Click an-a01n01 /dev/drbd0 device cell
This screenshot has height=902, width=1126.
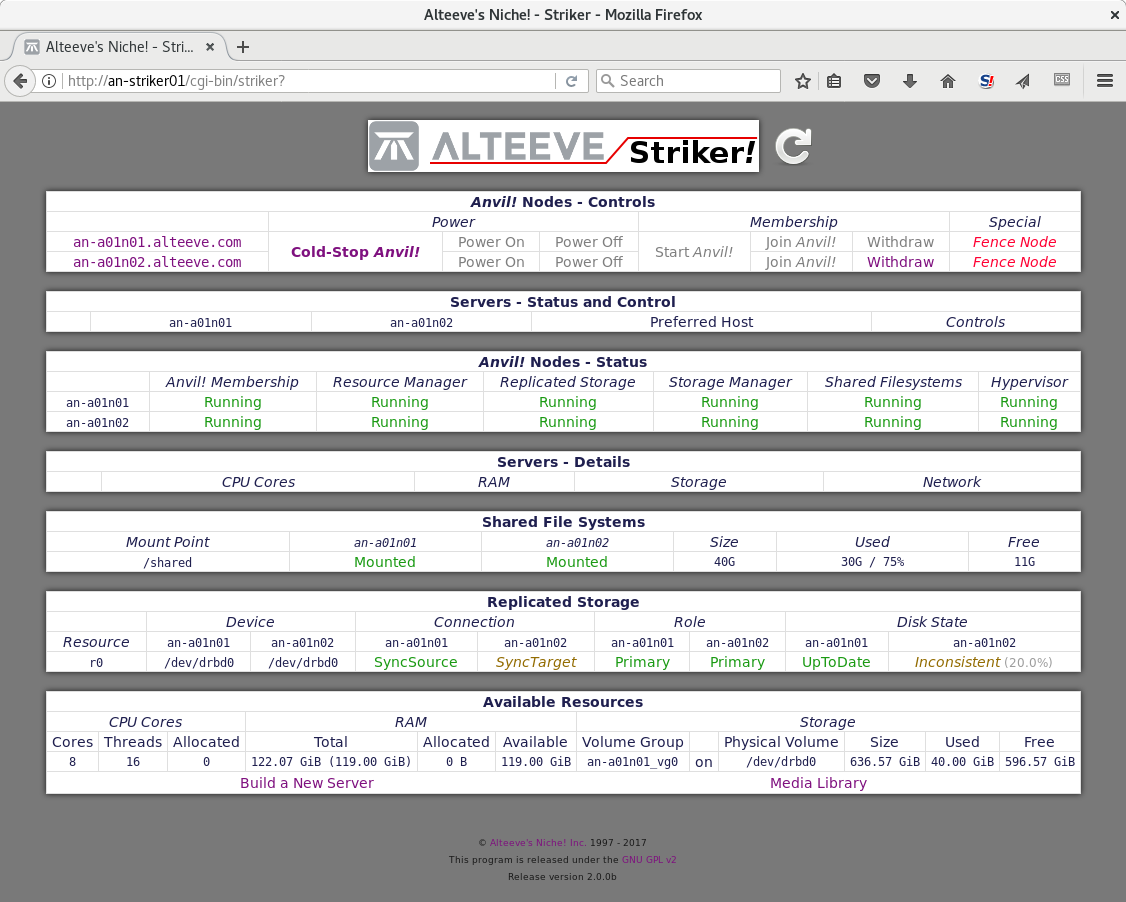[x=199, y=662]
